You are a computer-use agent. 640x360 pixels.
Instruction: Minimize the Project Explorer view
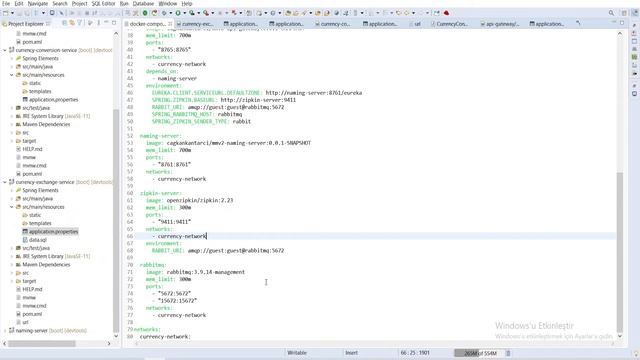pos(106,23)
